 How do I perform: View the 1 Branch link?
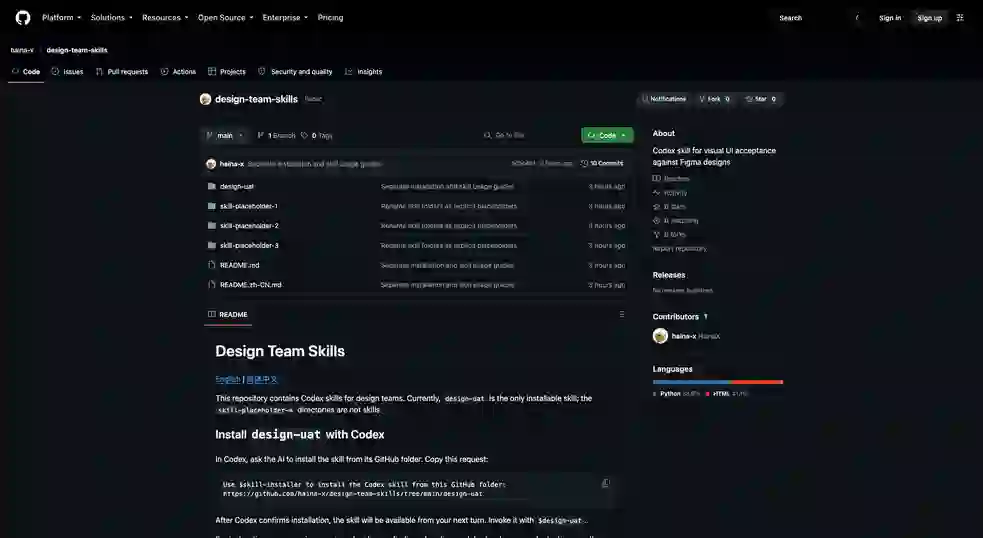point(276,135)
